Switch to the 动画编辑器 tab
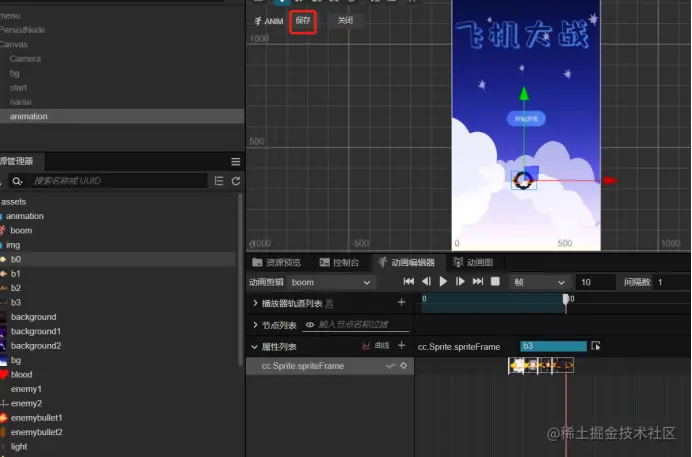692x457 pixels. 407,262
